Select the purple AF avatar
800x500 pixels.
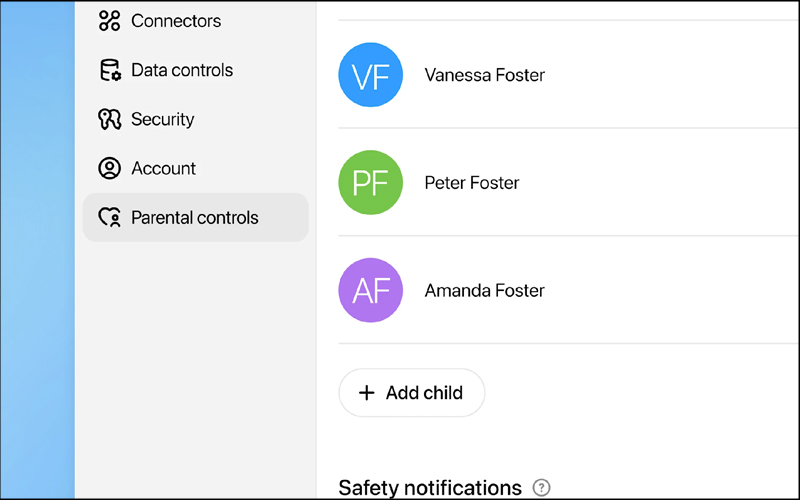tap(371, 291)
